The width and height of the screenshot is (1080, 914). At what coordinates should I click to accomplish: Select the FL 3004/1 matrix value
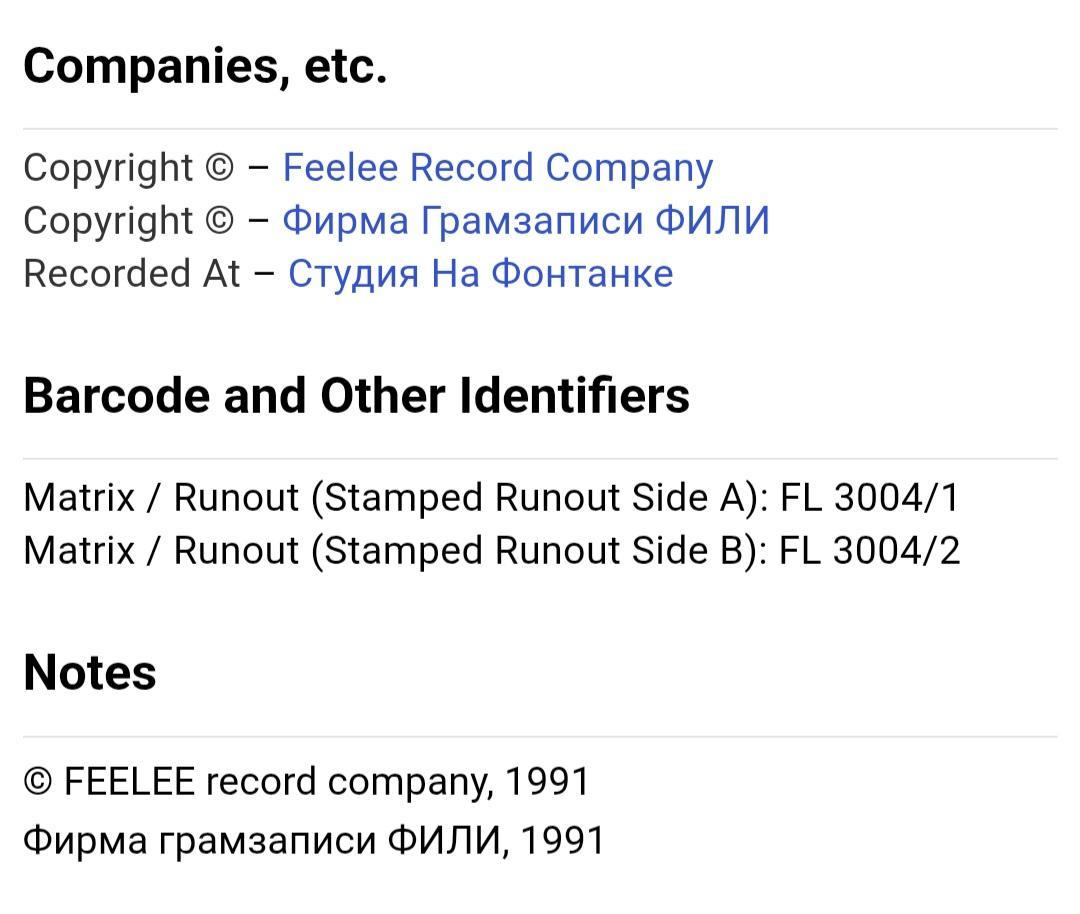869,497
